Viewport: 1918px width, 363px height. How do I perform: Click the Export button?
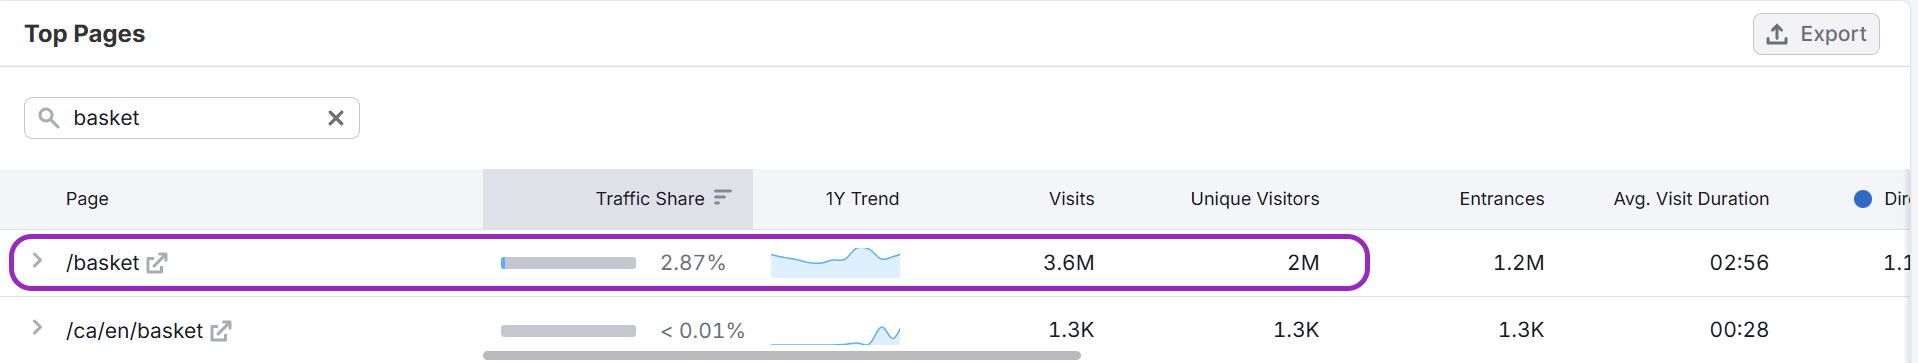coord(1816,34)
